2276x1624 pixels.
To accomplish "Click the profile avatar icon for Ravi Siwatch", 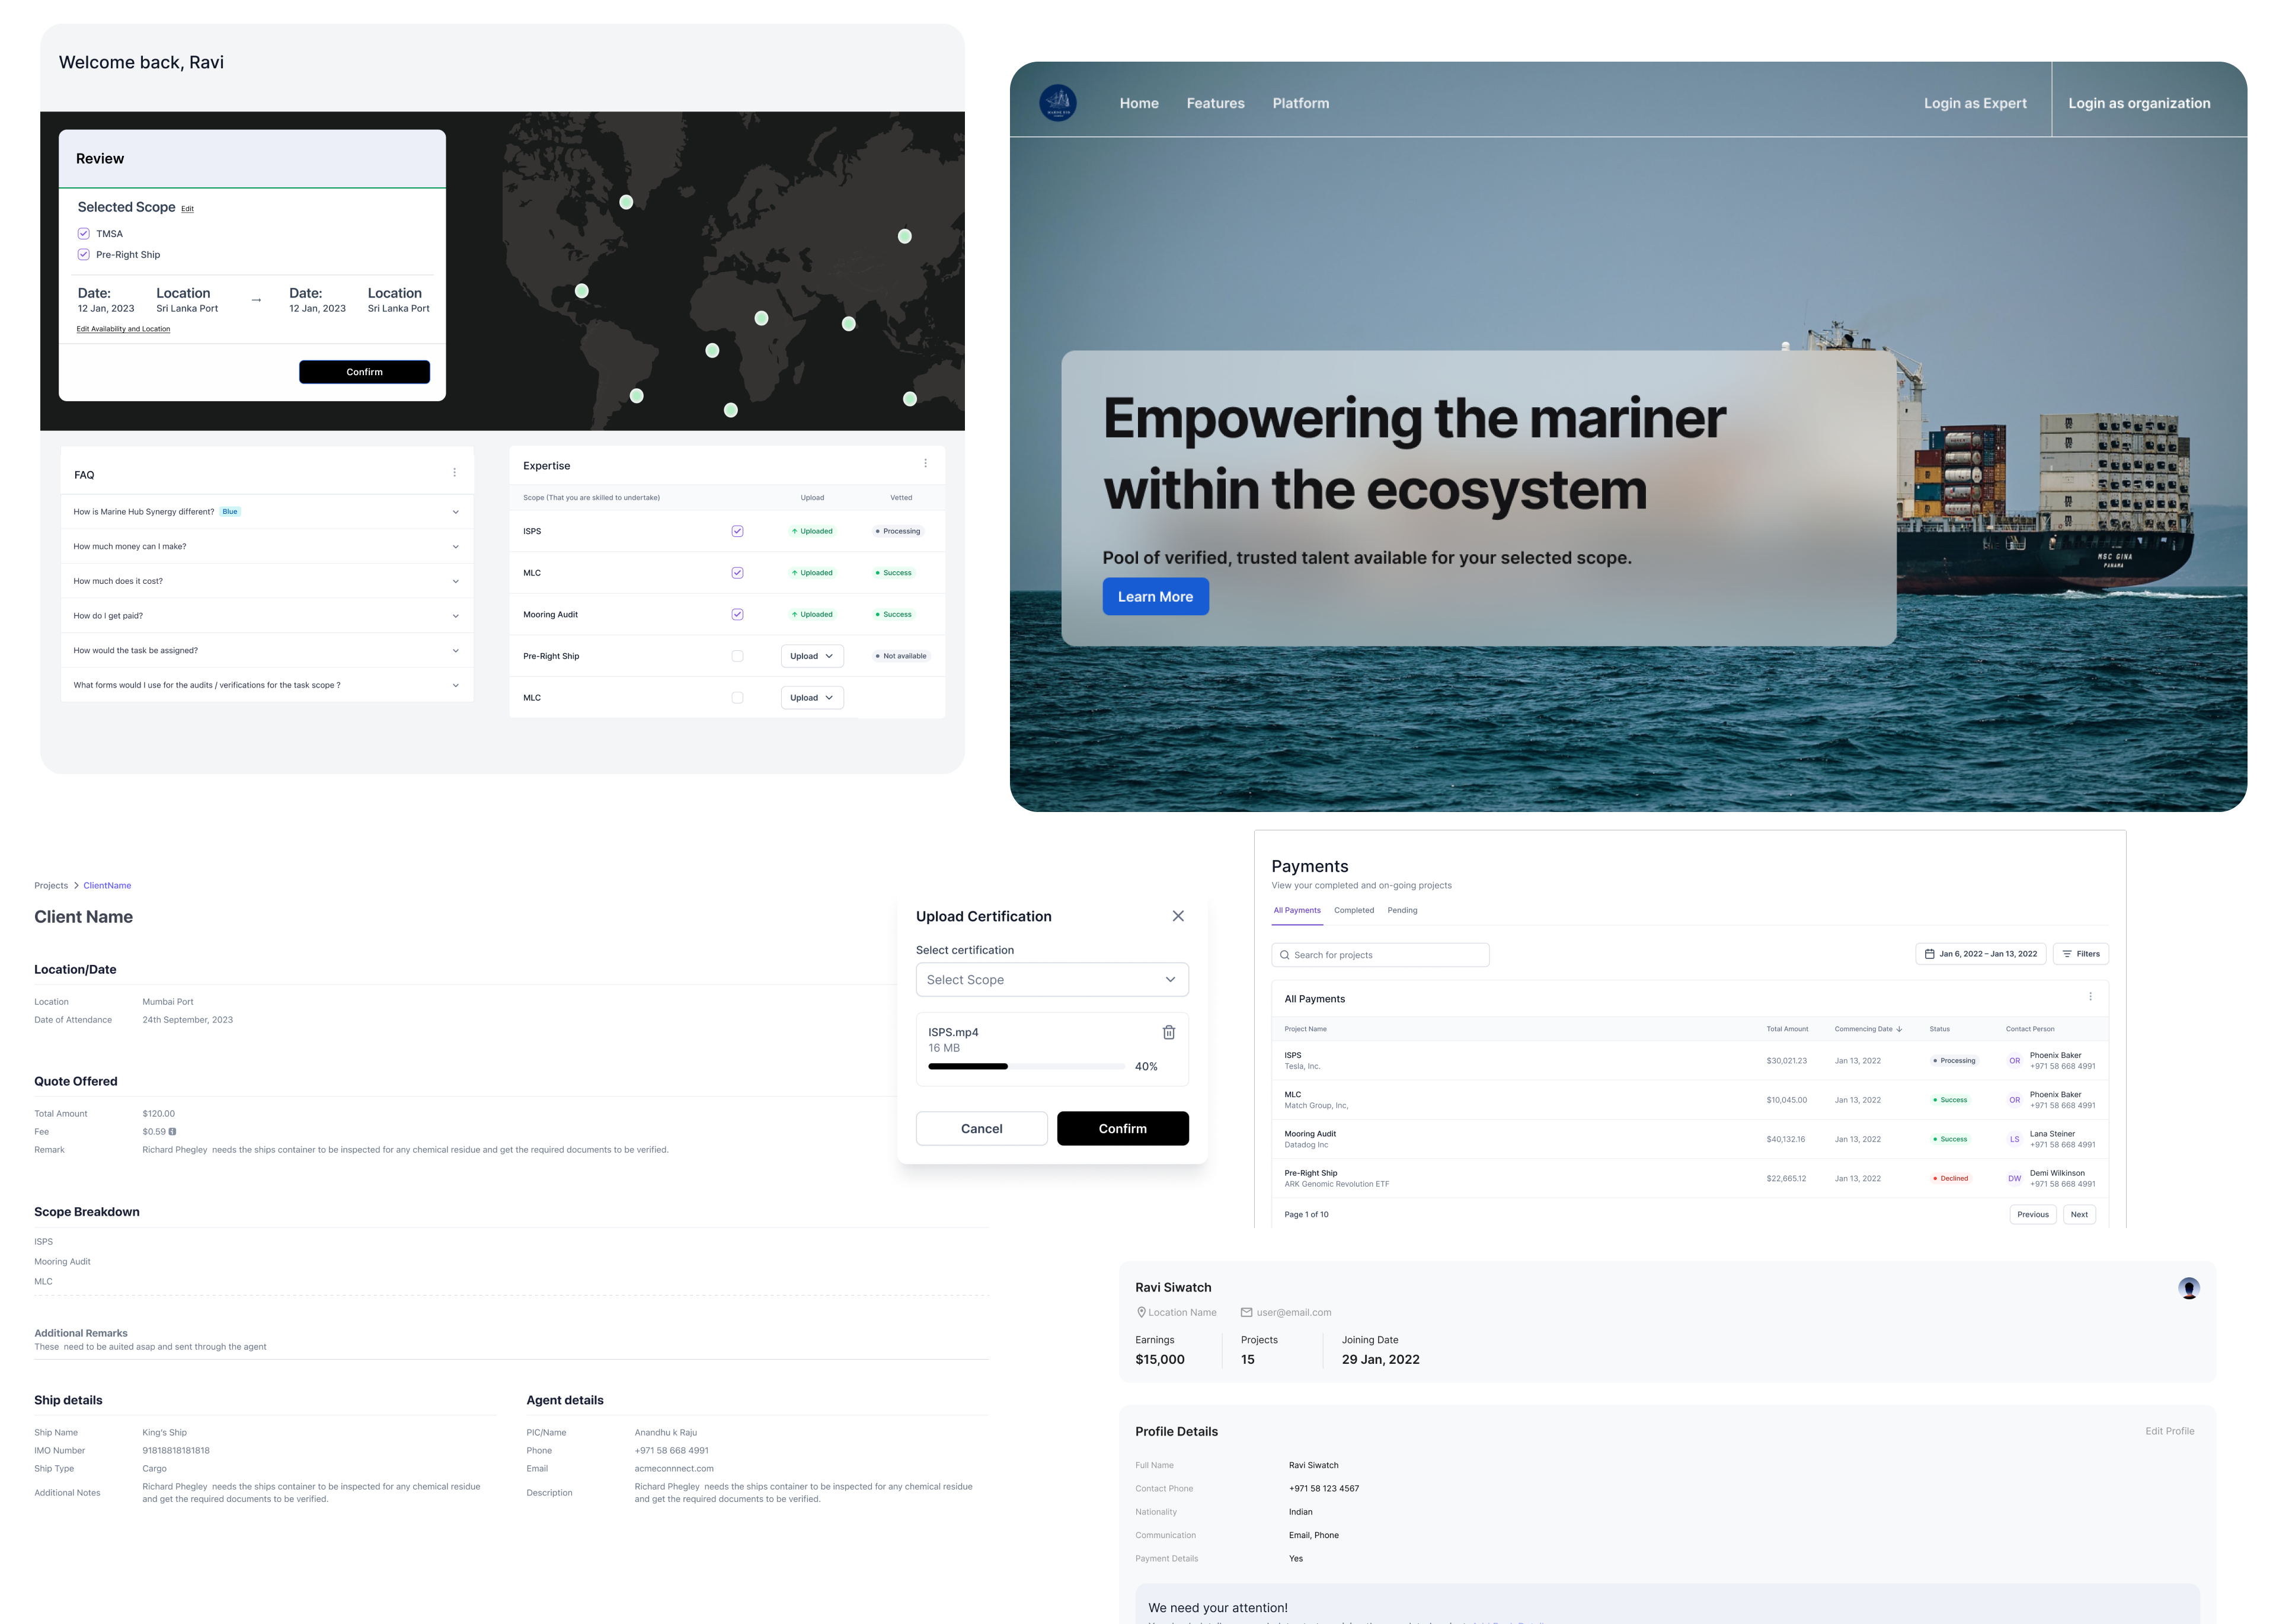I will (x=2189, y=1288).
